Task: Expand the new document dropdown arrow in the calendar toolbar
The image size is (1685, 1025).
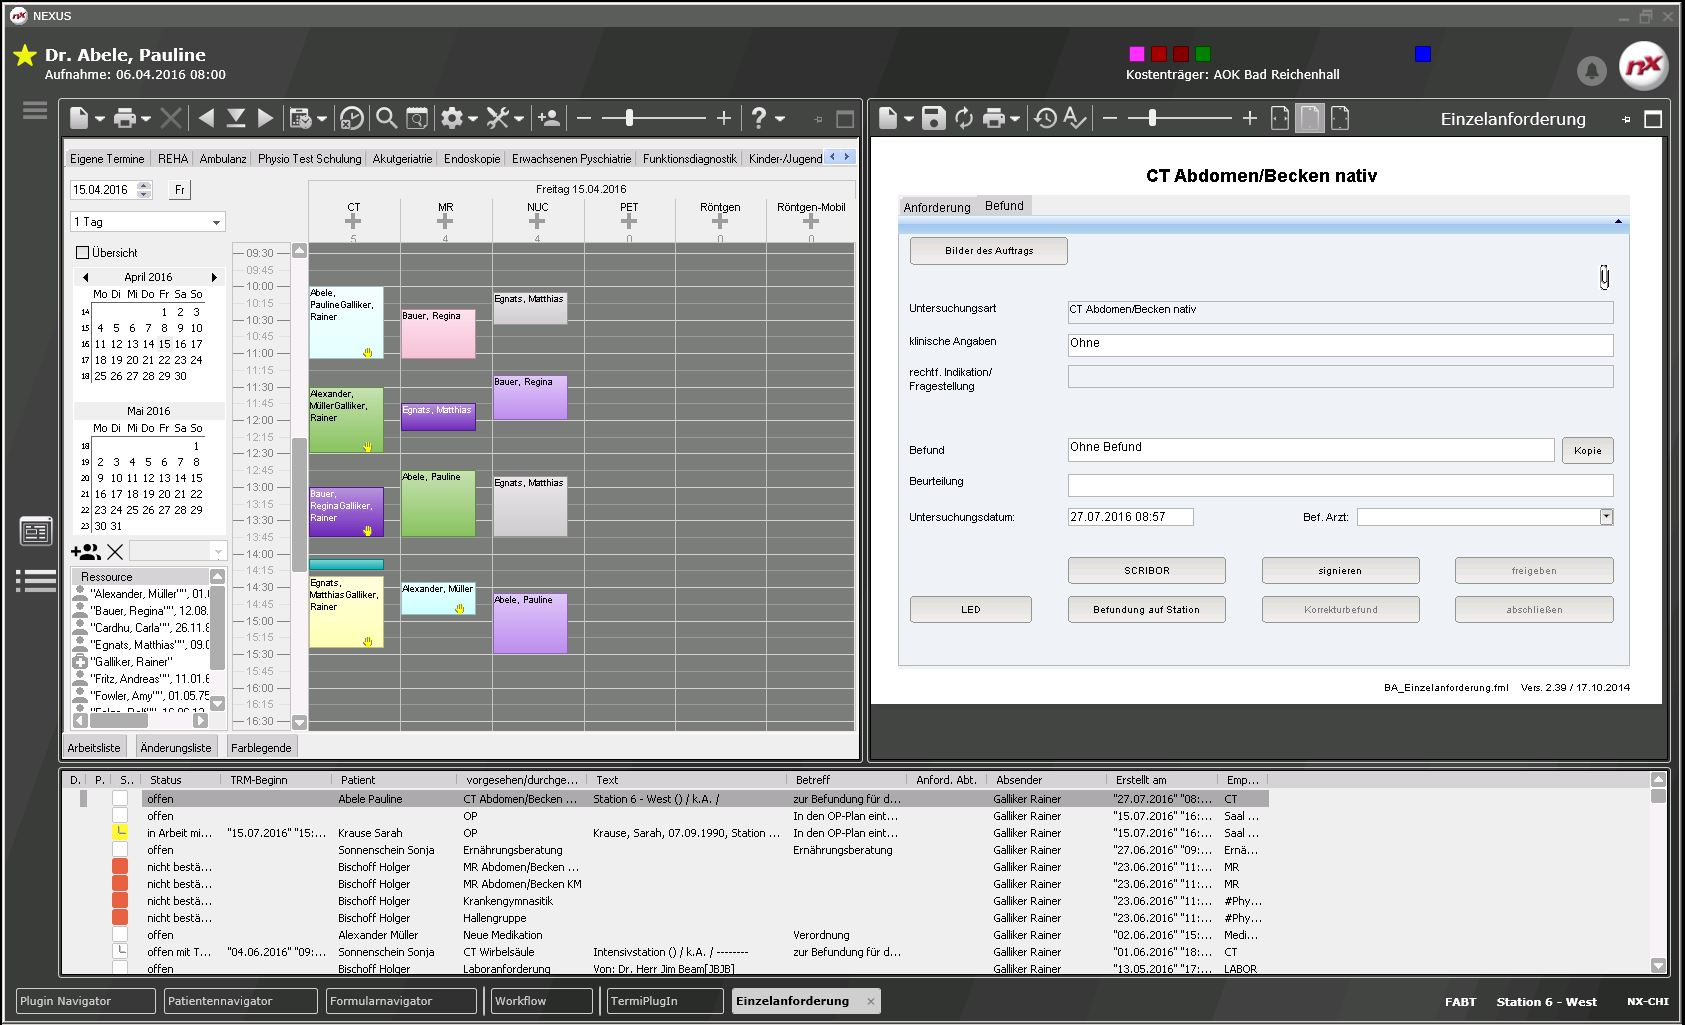Action: pyautogui.click(x=100, y=119)
